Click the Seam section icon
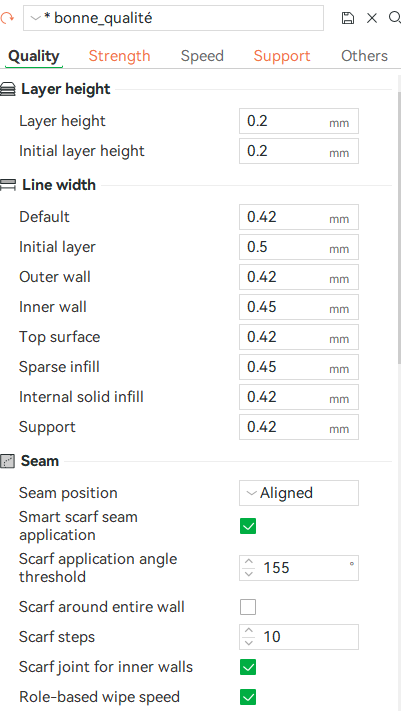The height and width of the screenshot is (711, 401). tap(7, 461)
